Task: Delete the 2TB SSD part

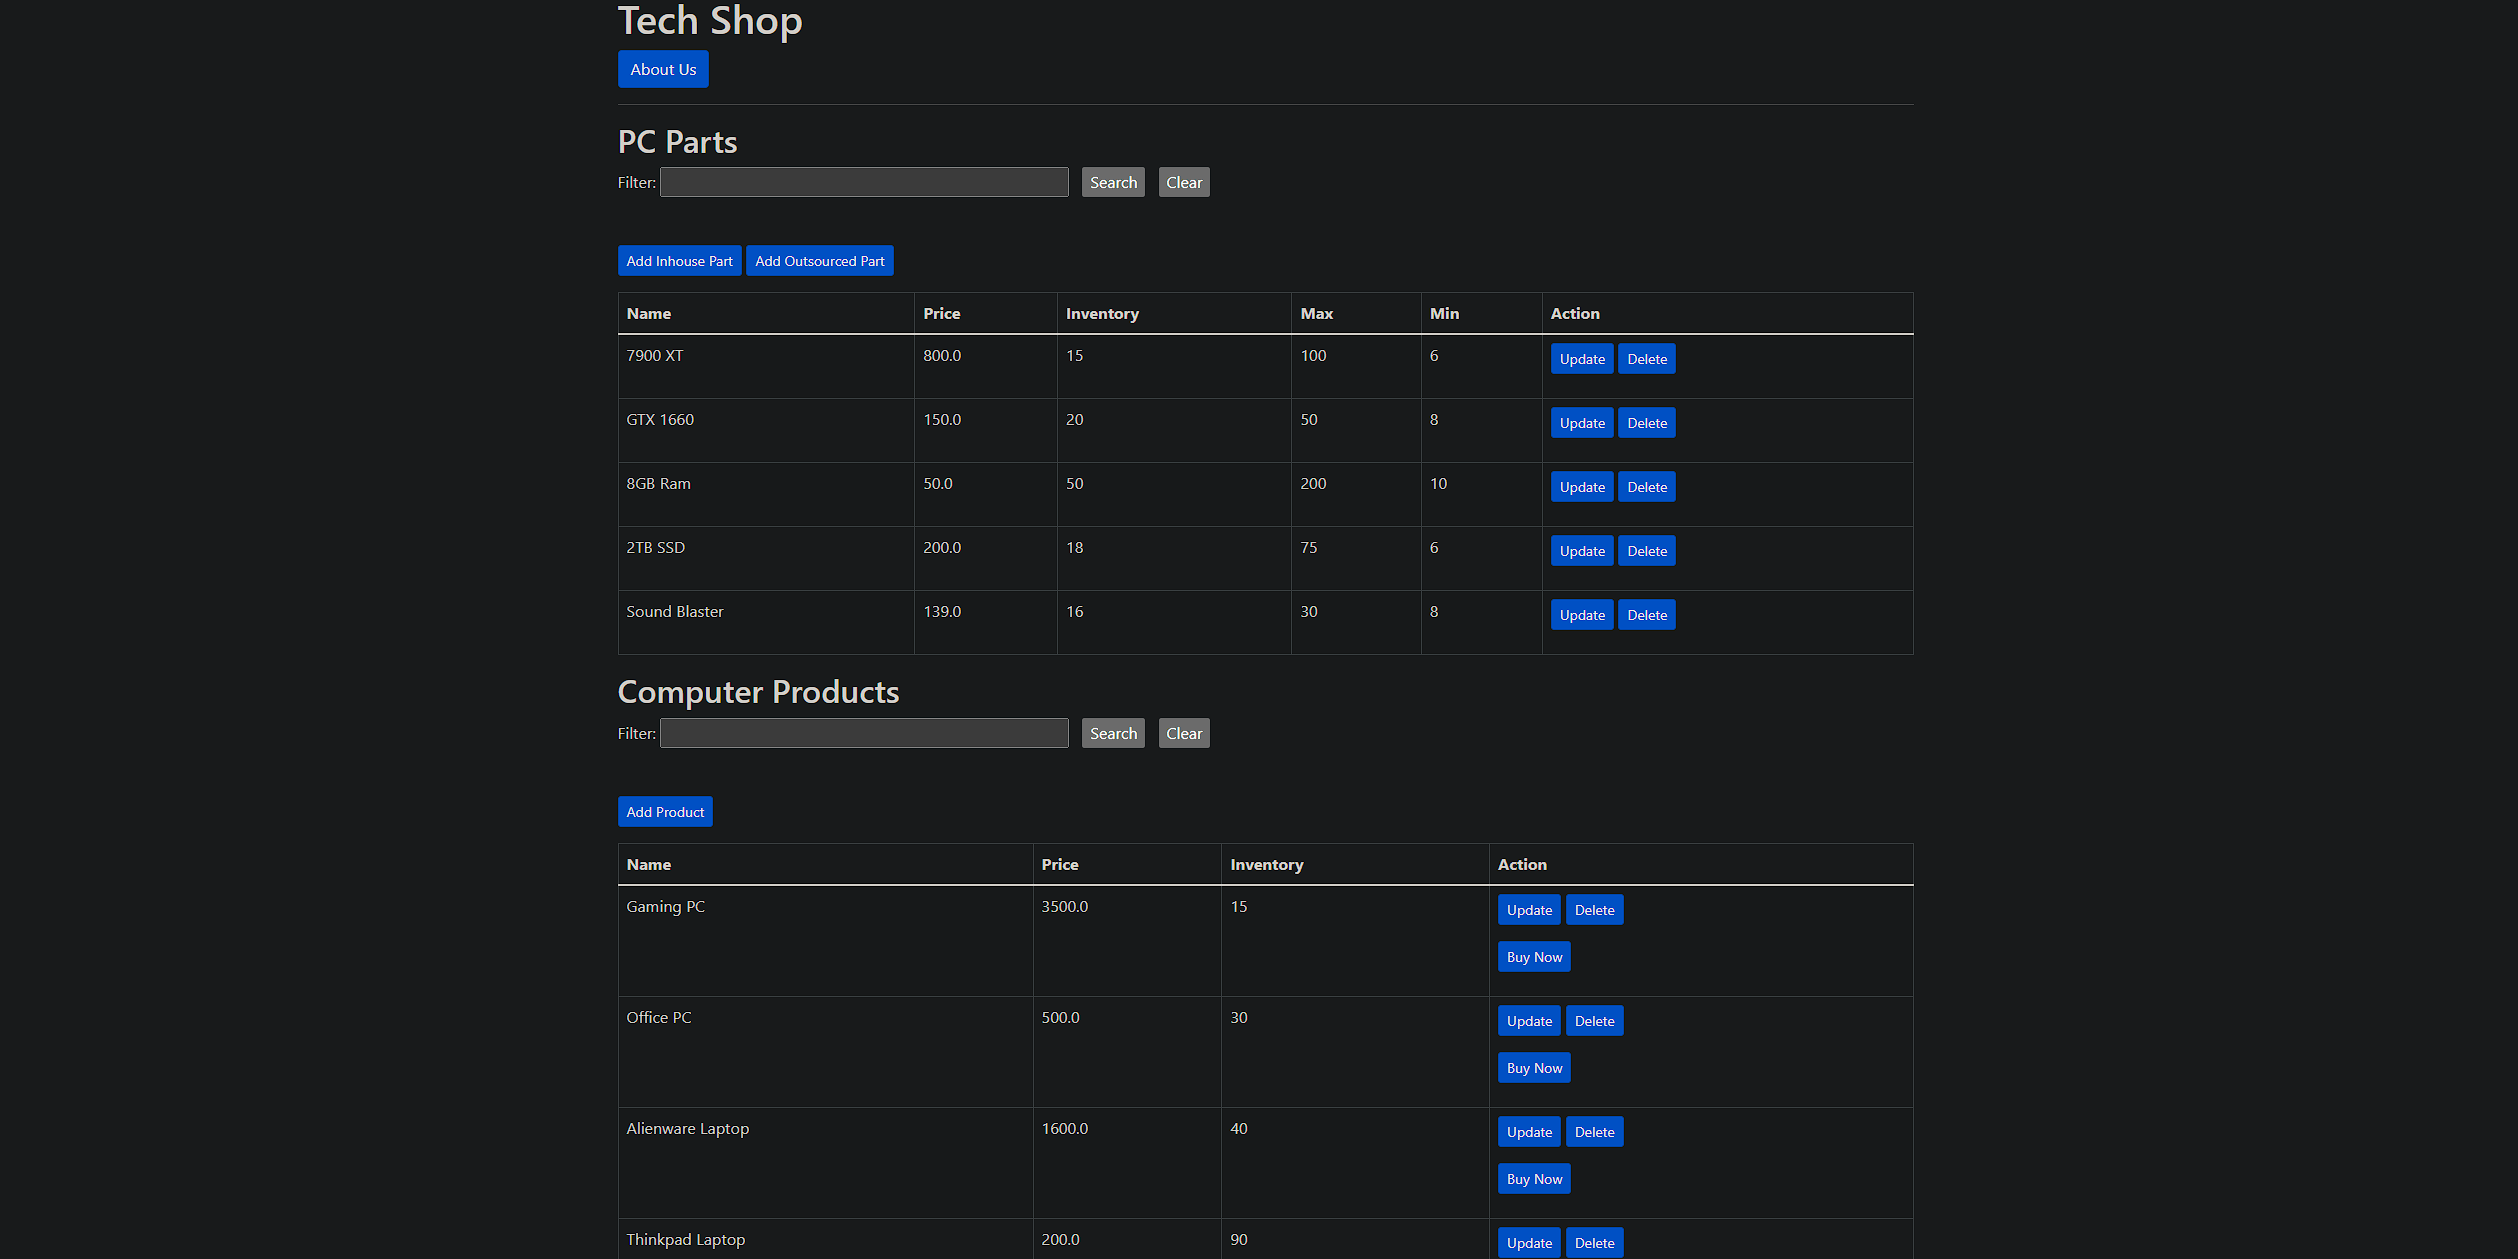Action: [1646, 550]
